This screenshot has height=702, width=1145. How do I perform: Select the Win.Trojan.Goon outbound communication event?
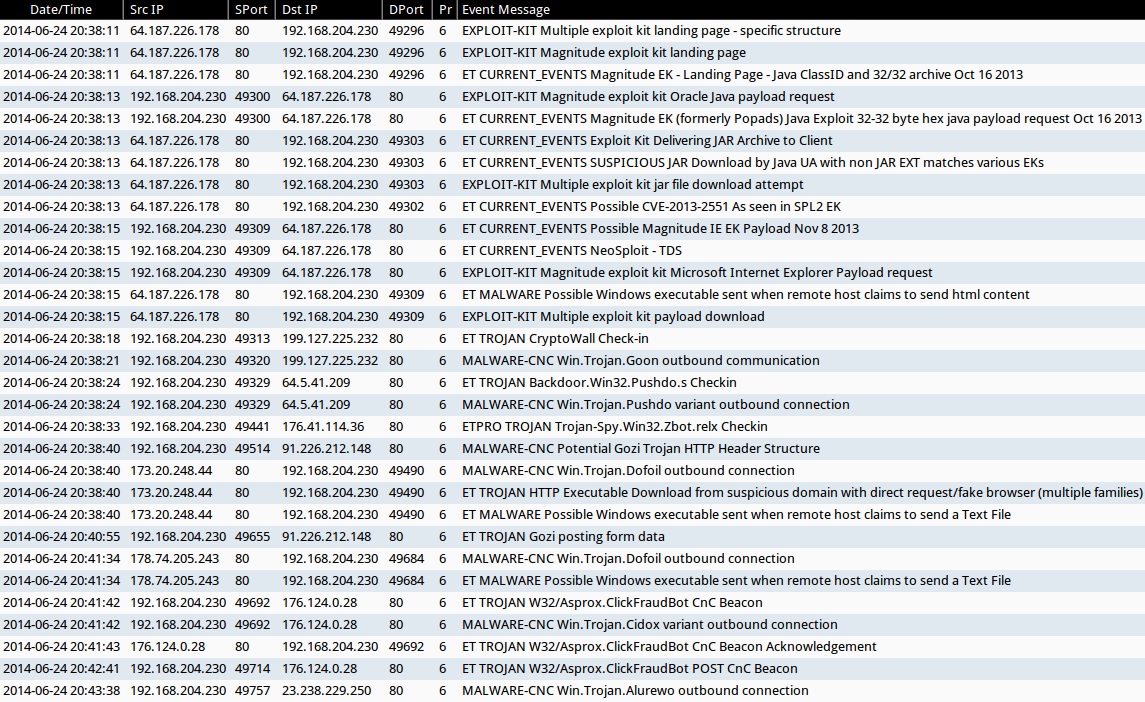640,361
